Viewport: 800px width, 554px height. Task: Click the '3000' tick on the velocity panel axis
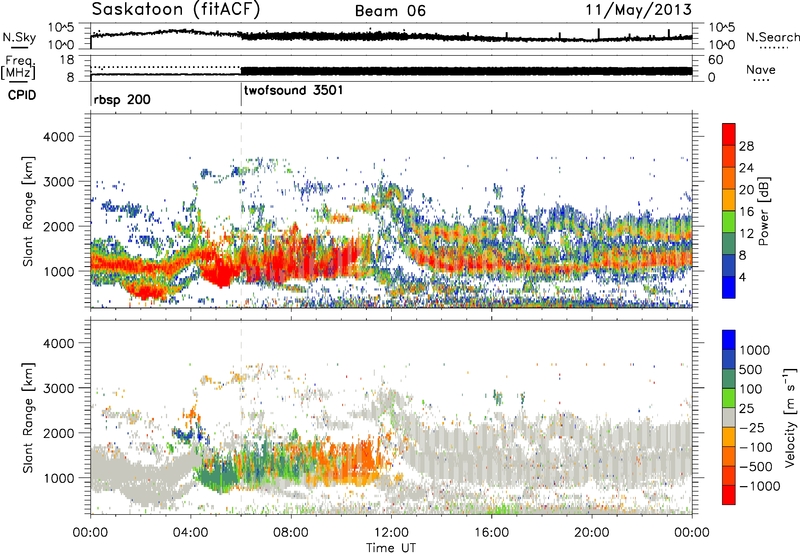58,388
